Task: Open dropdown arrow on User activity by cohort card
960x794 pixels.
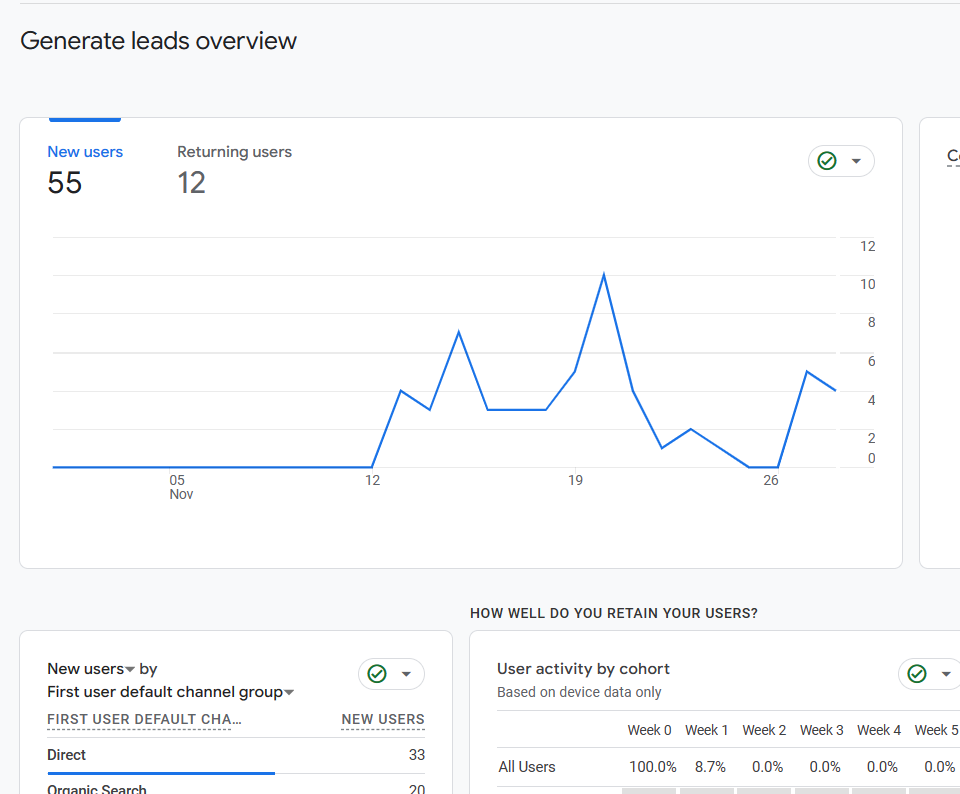Action: click(x=947, y=674)
